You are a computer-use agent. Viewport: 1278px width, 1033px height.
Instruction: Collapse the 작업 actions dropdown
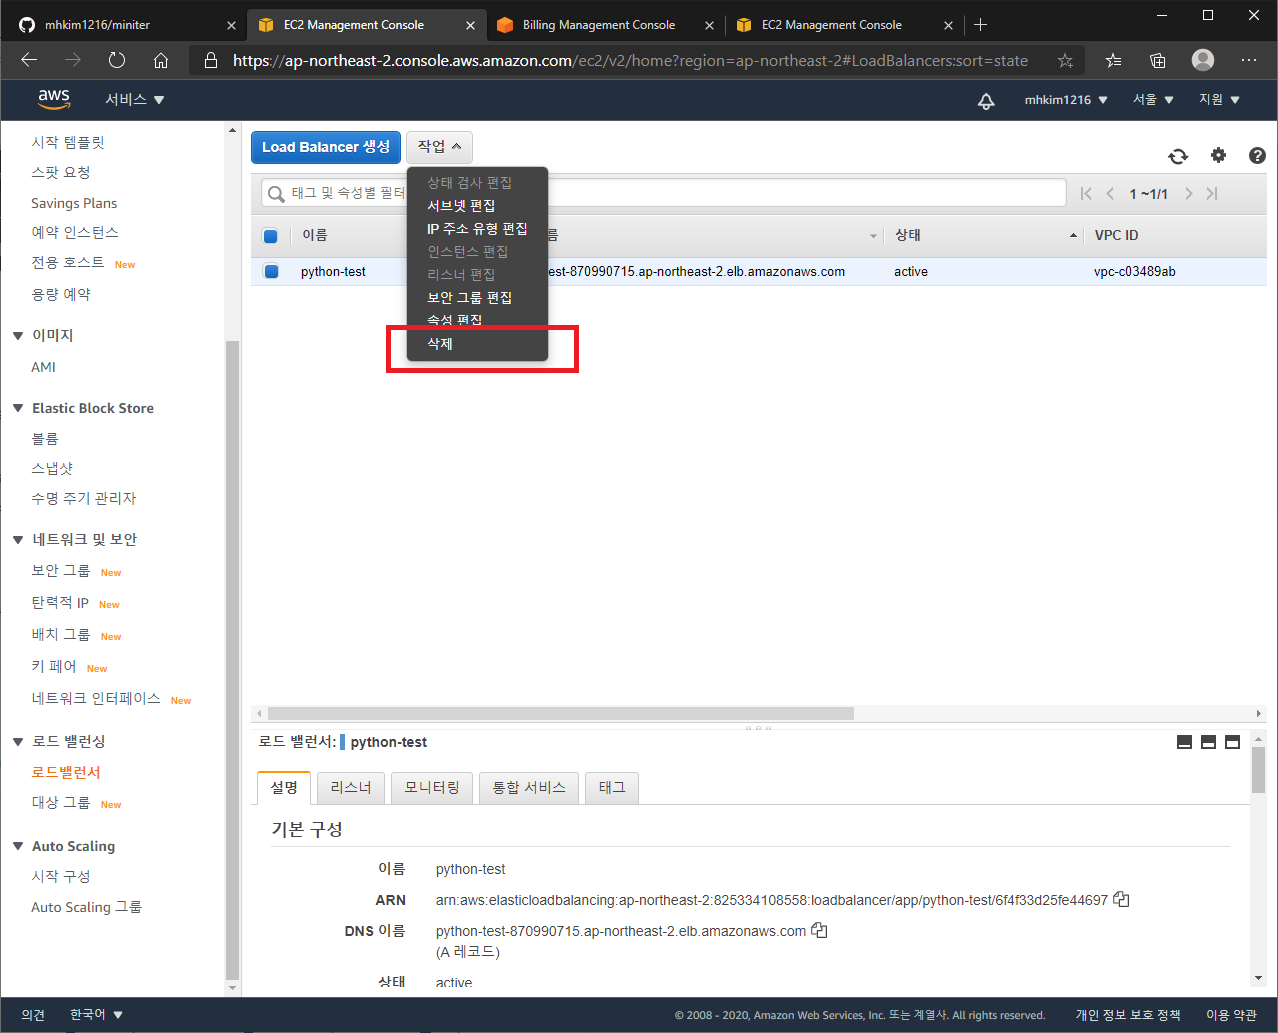click(x=439, y=147)
